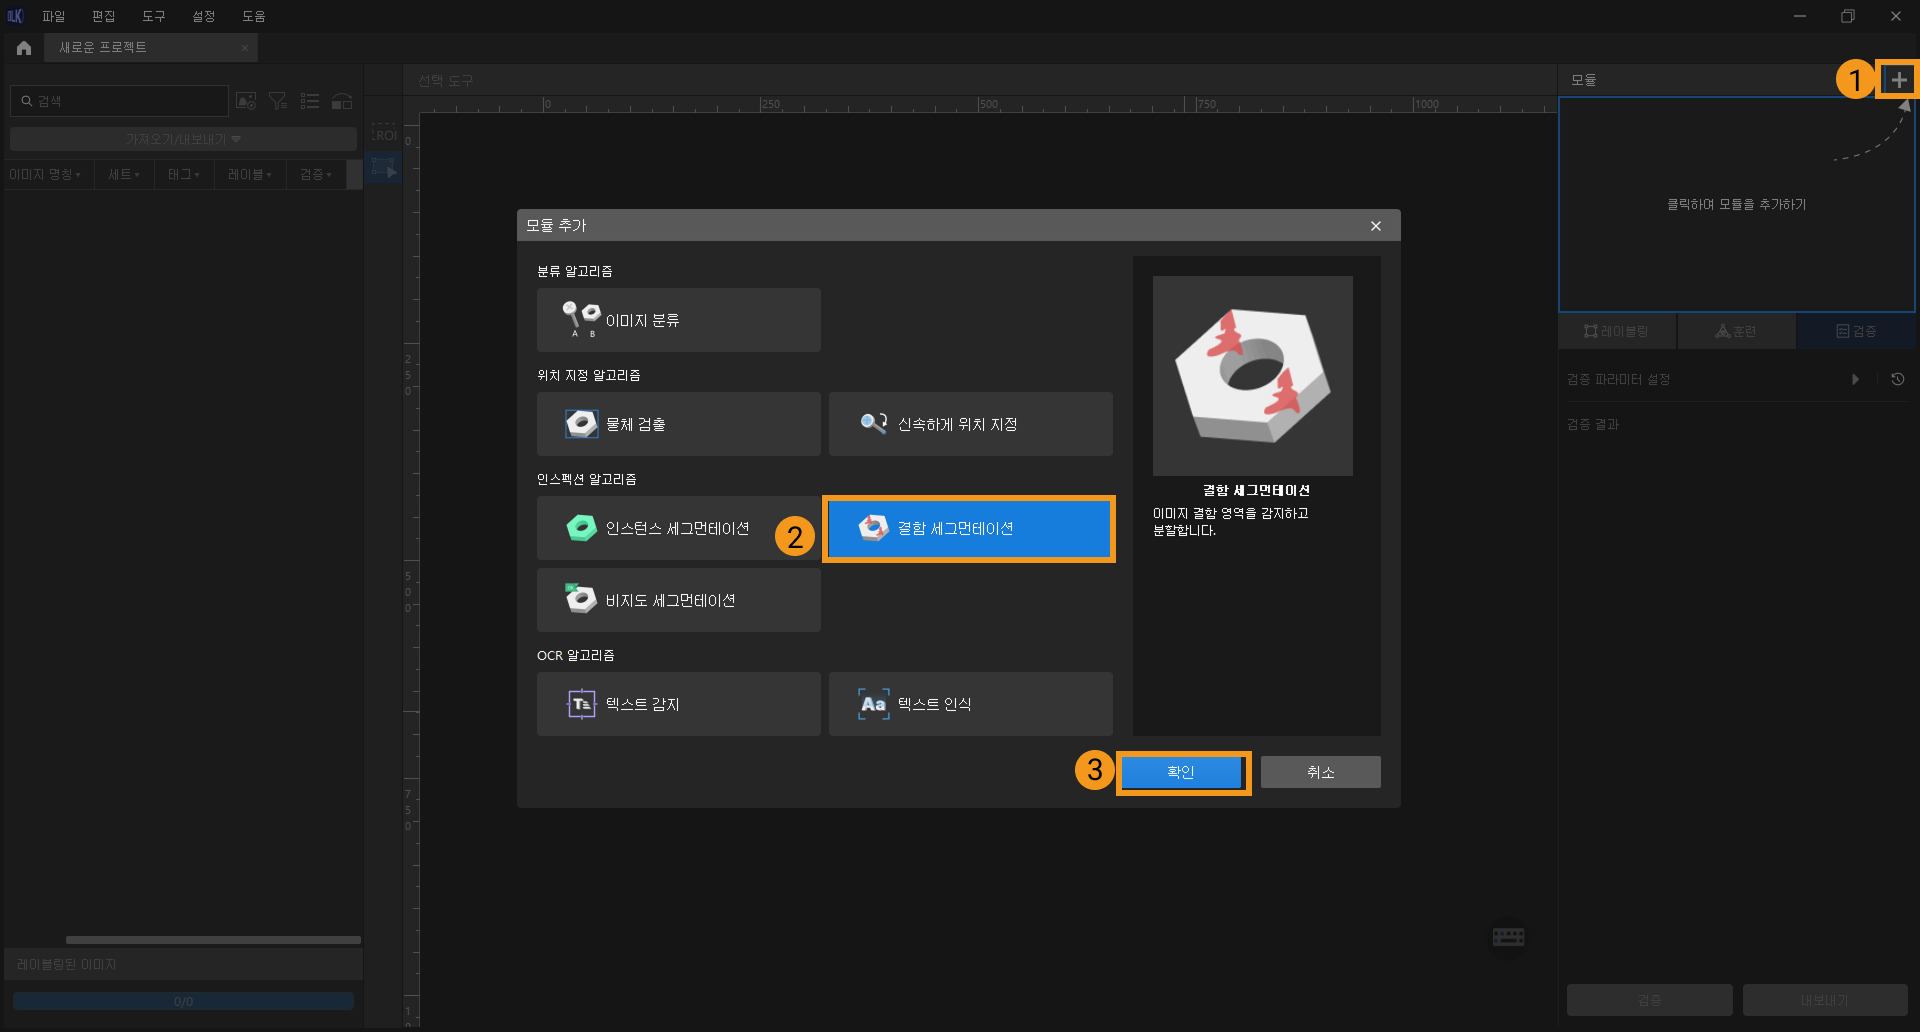Click the plus icon to add a module

[x=1898, y=80]
